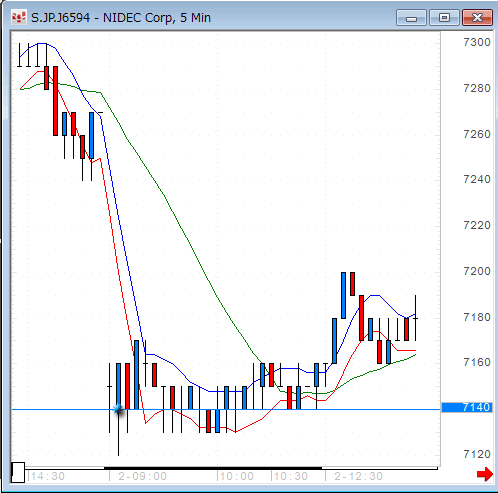Screen dimensions: 498x493
Task: Click the 2-12:30 time axis label
Action: tap(358, 476)
